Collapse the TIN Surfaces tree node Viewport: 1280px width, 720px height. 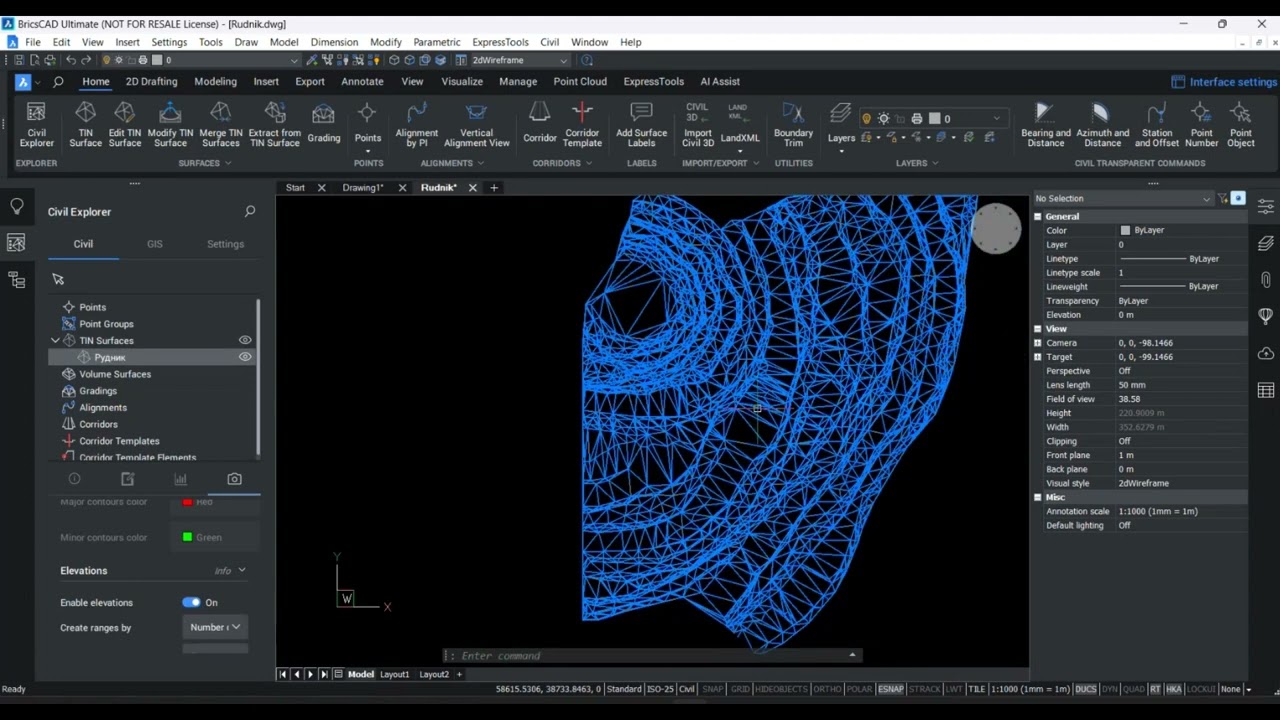[x=55, y=341]
